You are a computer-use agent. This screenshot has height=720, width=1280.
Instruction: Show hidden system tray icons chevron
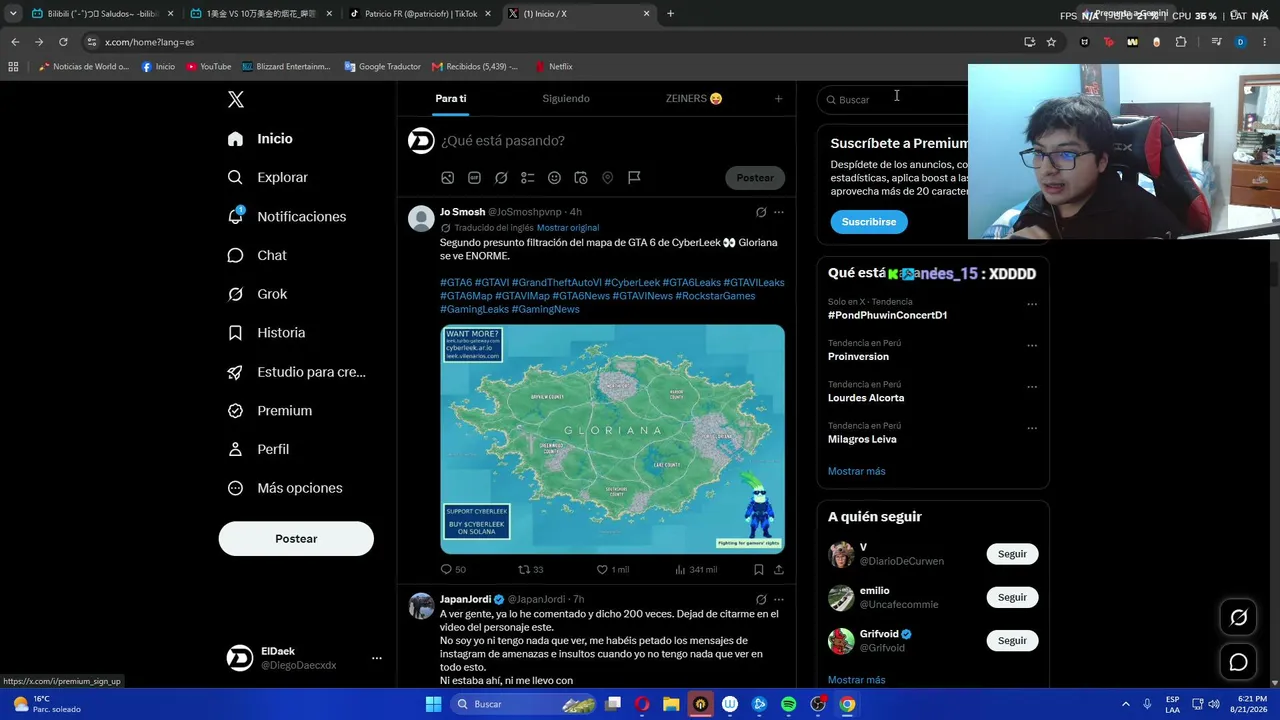pyautogui.click(x=1125, y=704)
